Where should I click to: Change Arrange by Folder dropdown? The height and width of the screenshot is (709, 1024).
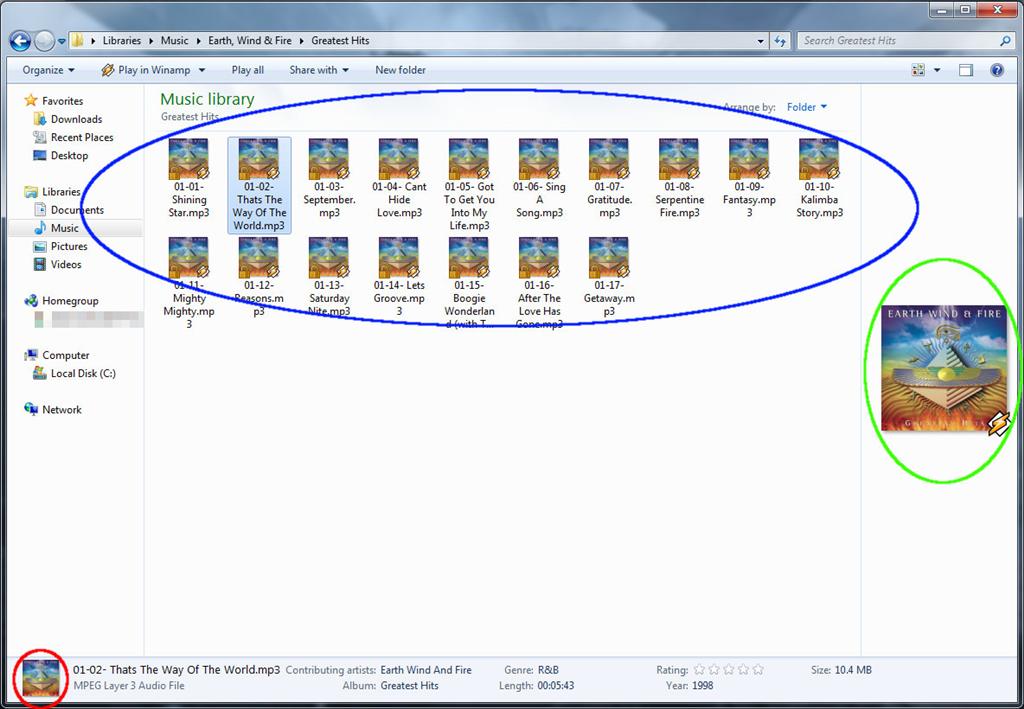[x=807, y=107]
